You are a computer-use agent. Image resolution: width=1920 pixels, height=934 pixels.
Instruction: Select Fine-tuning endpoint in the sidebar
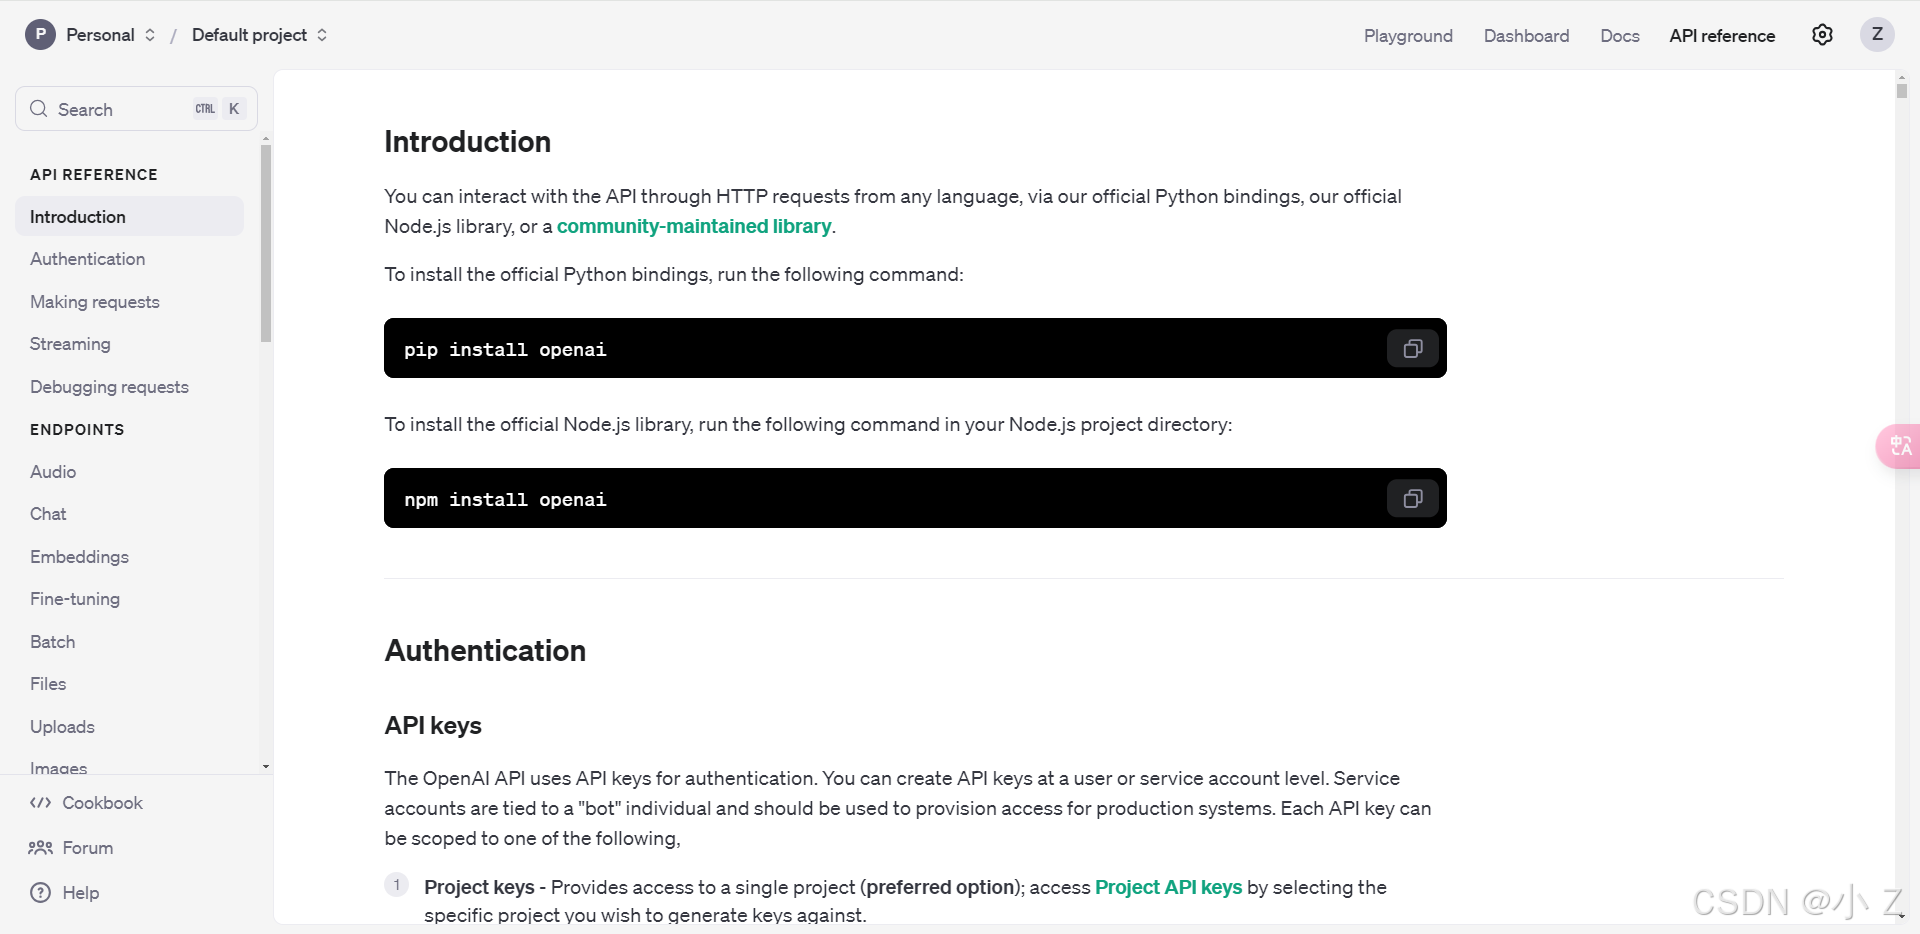[75, 599]
